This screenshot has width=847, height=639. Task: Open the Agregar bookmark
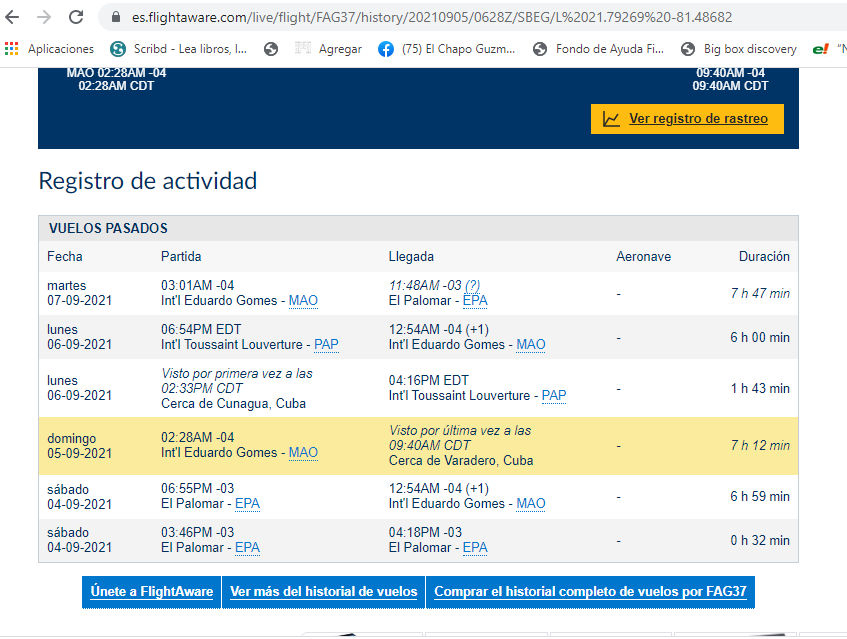click(x=328, y=49)
